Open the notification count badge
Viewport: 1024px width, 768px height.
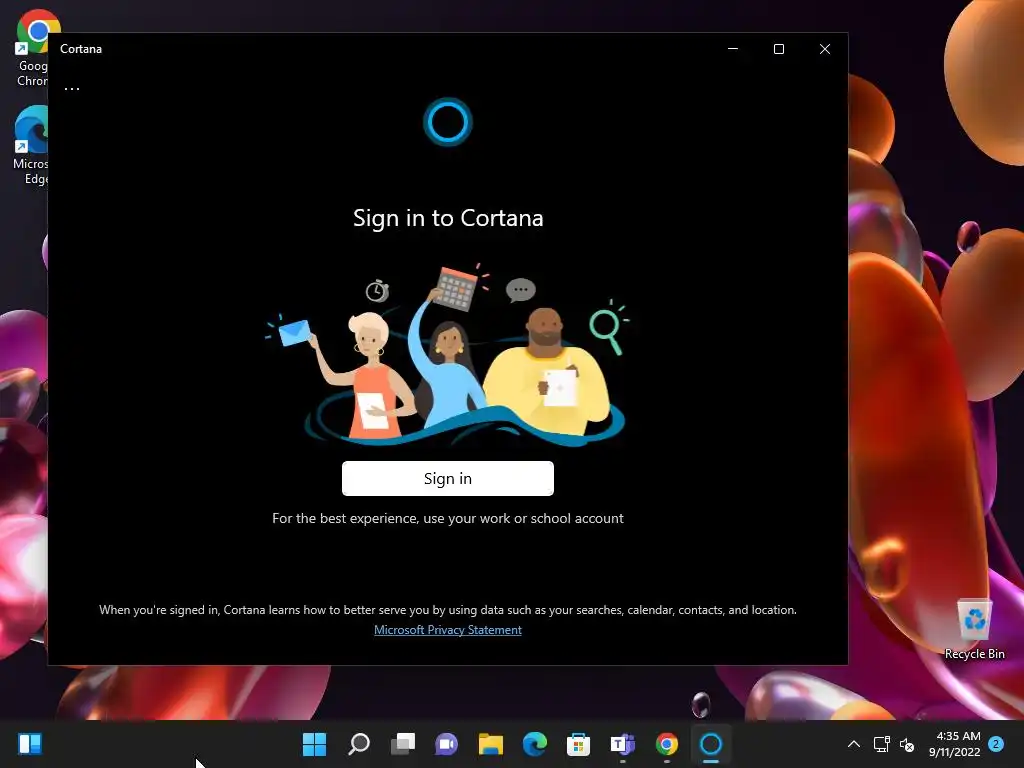tap(996, 744)
